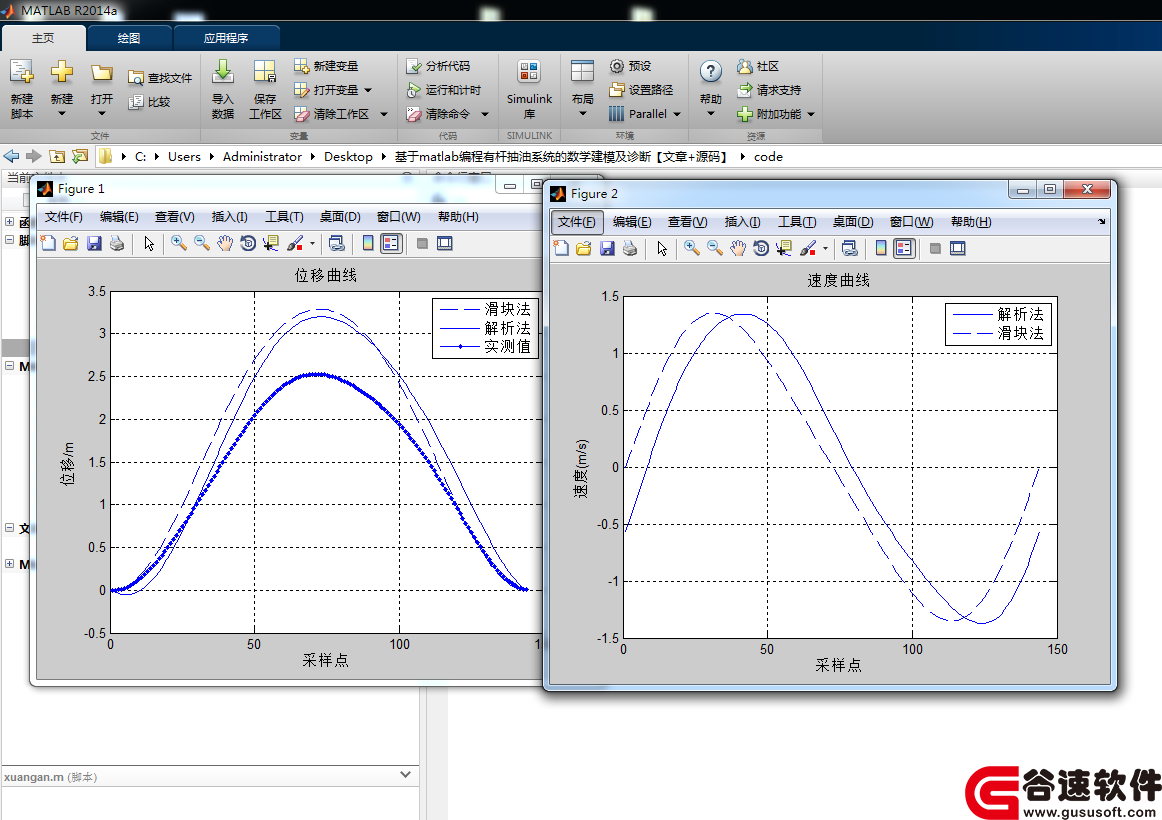Open 插入(I) menu in Figure 2

pyautogui.click(x=743, y=222)
